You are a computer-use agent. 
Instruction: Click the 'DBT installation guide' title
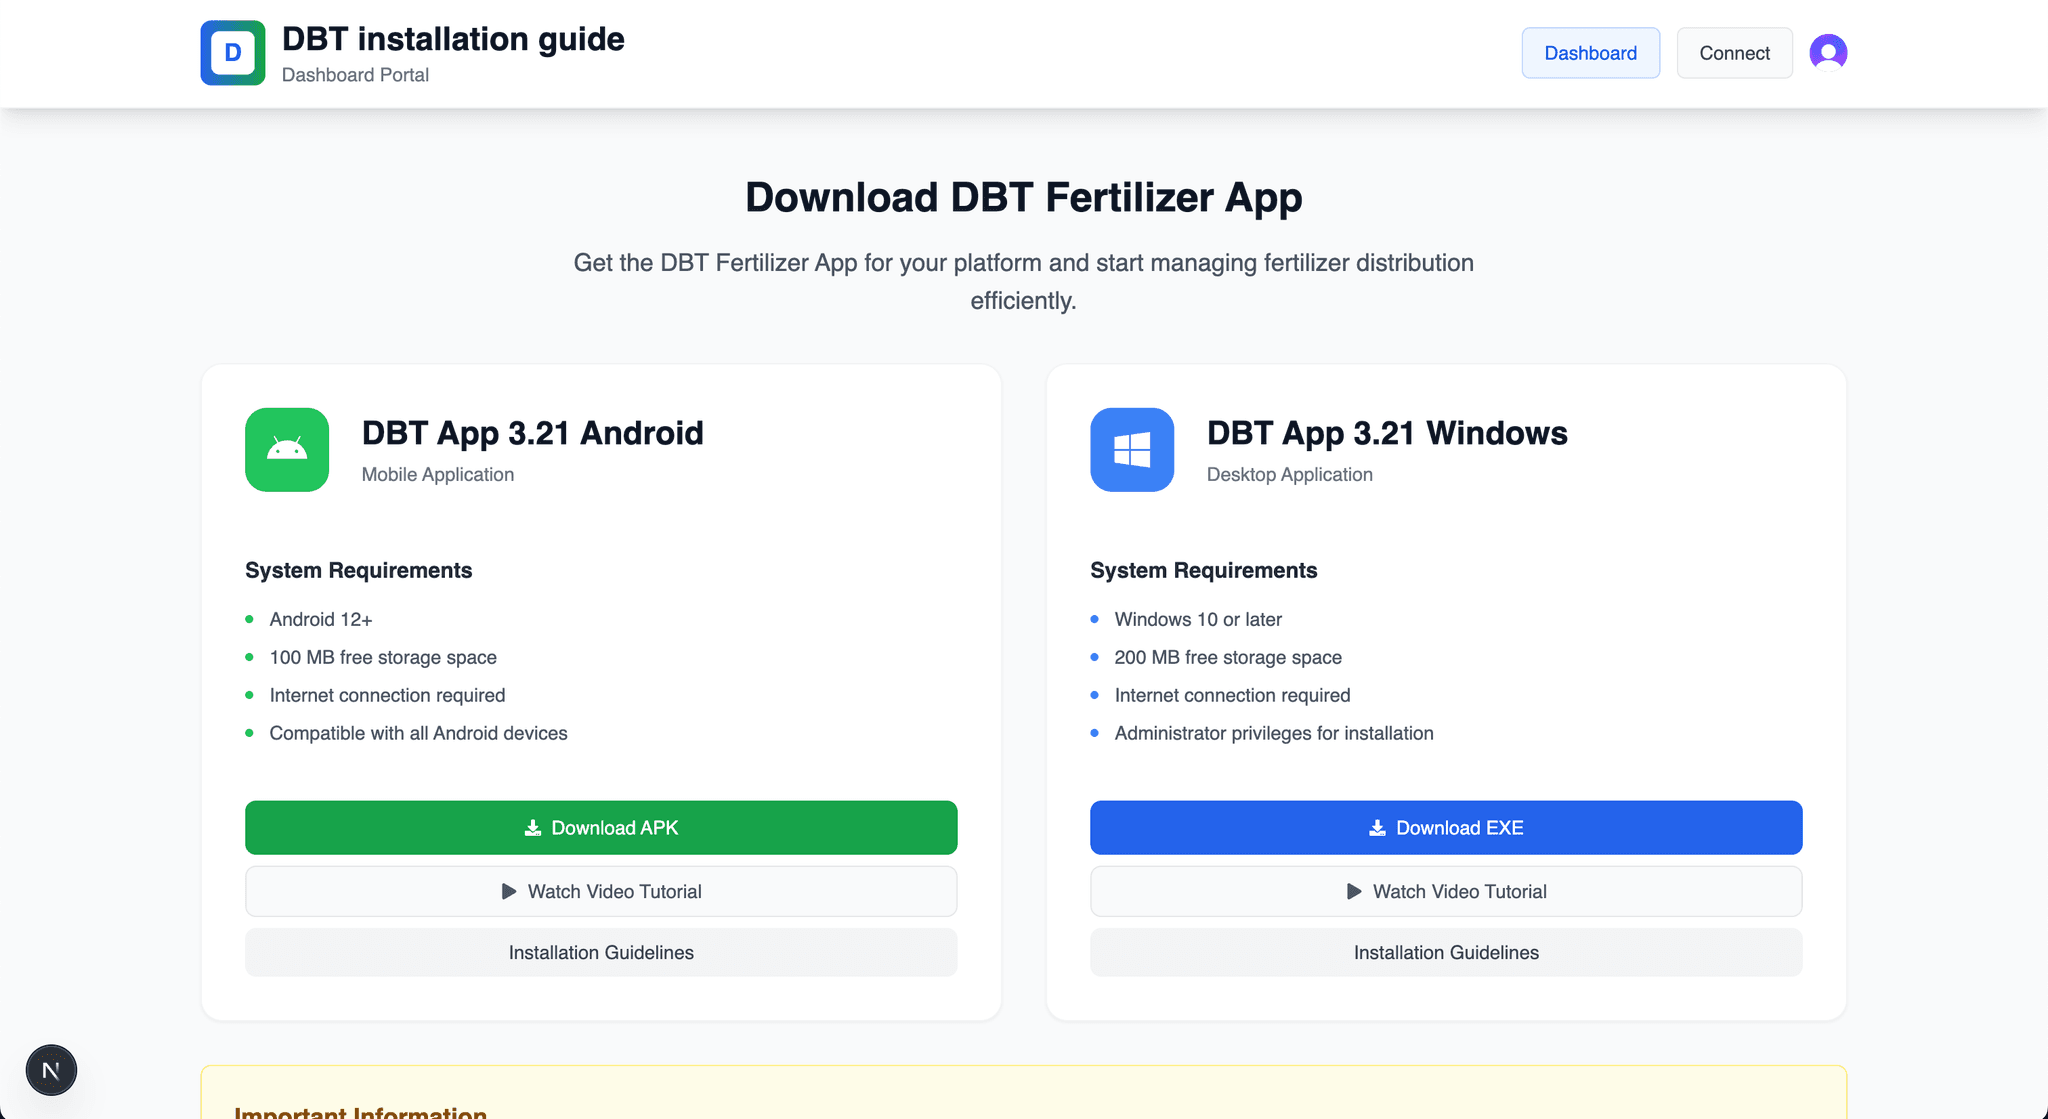(x=453, y=39)
